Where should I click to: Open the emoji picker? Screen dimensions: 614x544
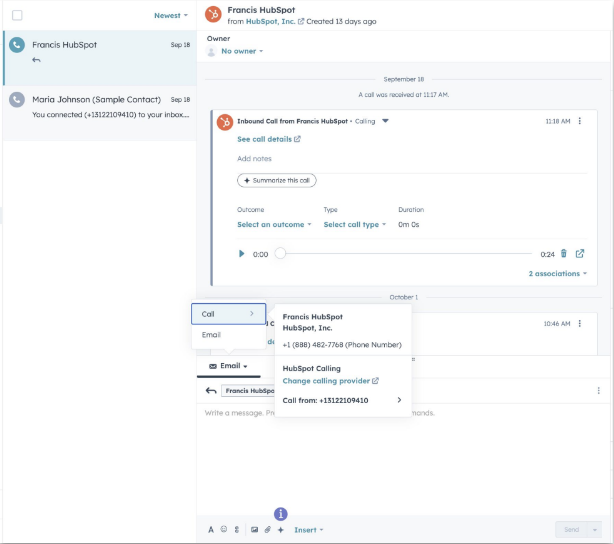[x=224, y=530]
